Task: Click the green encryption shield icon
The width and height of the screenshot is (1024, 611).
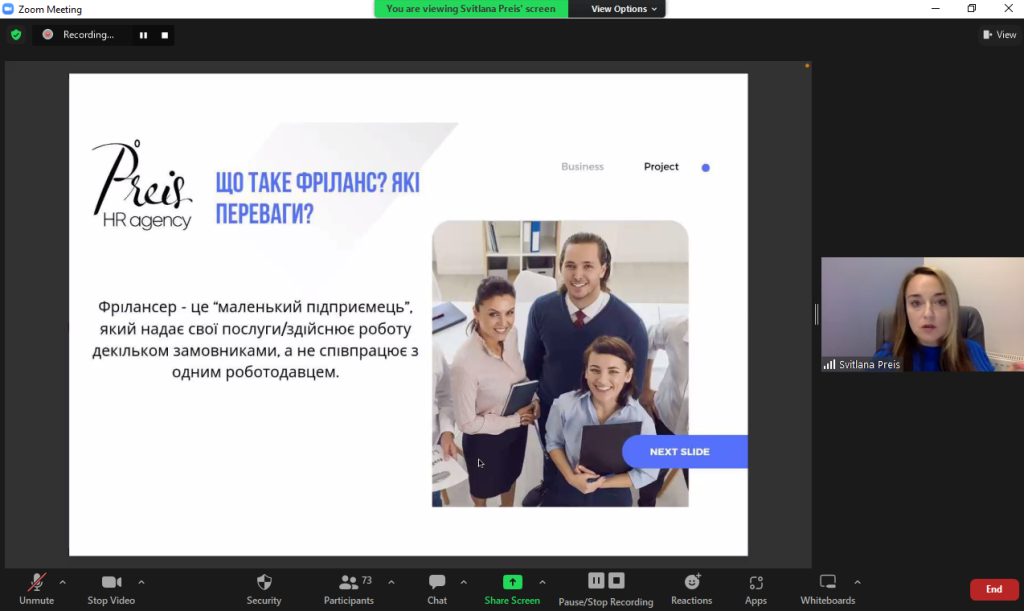Action: point(15,35)
